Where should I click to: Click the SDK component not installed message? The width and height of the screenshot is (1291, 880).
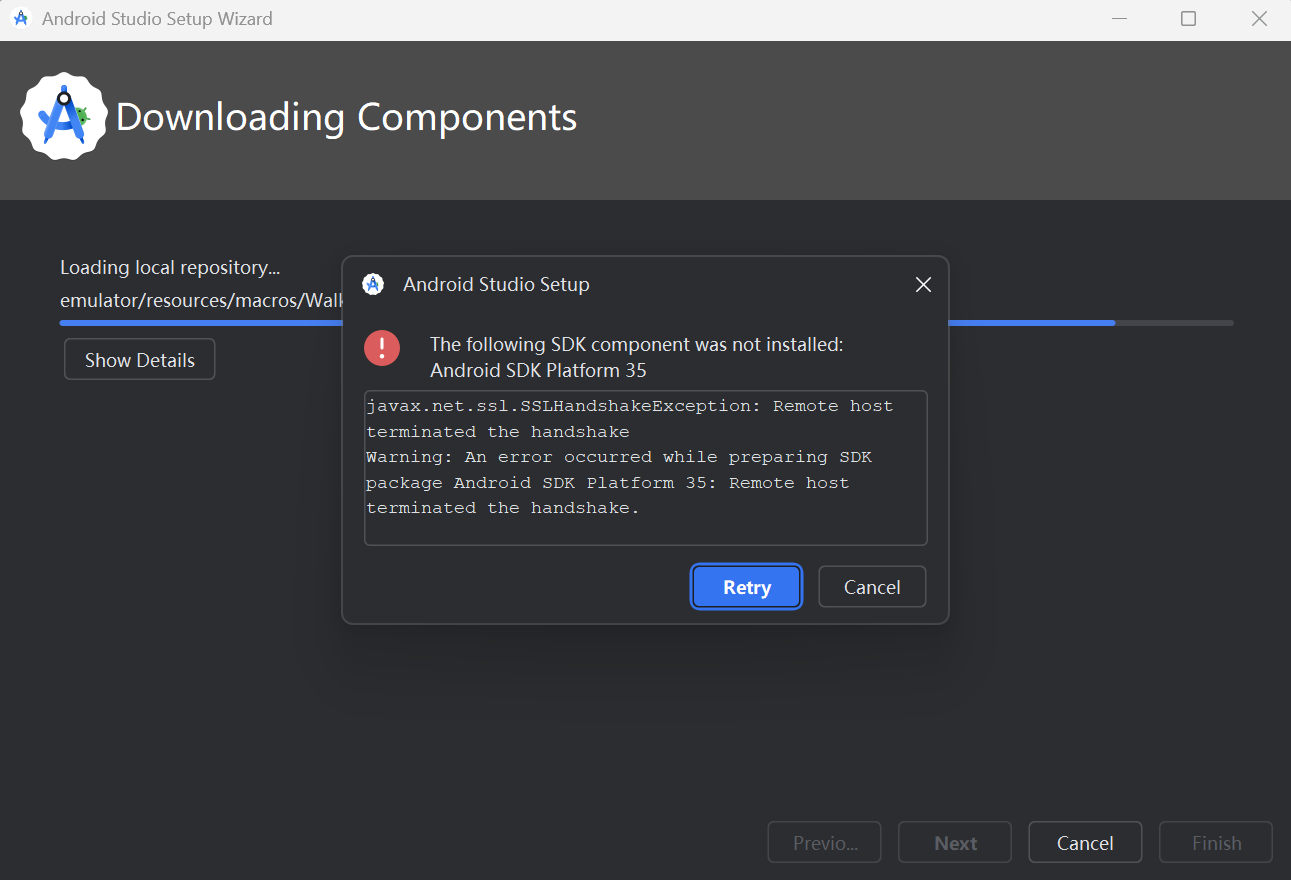[636, 357]
